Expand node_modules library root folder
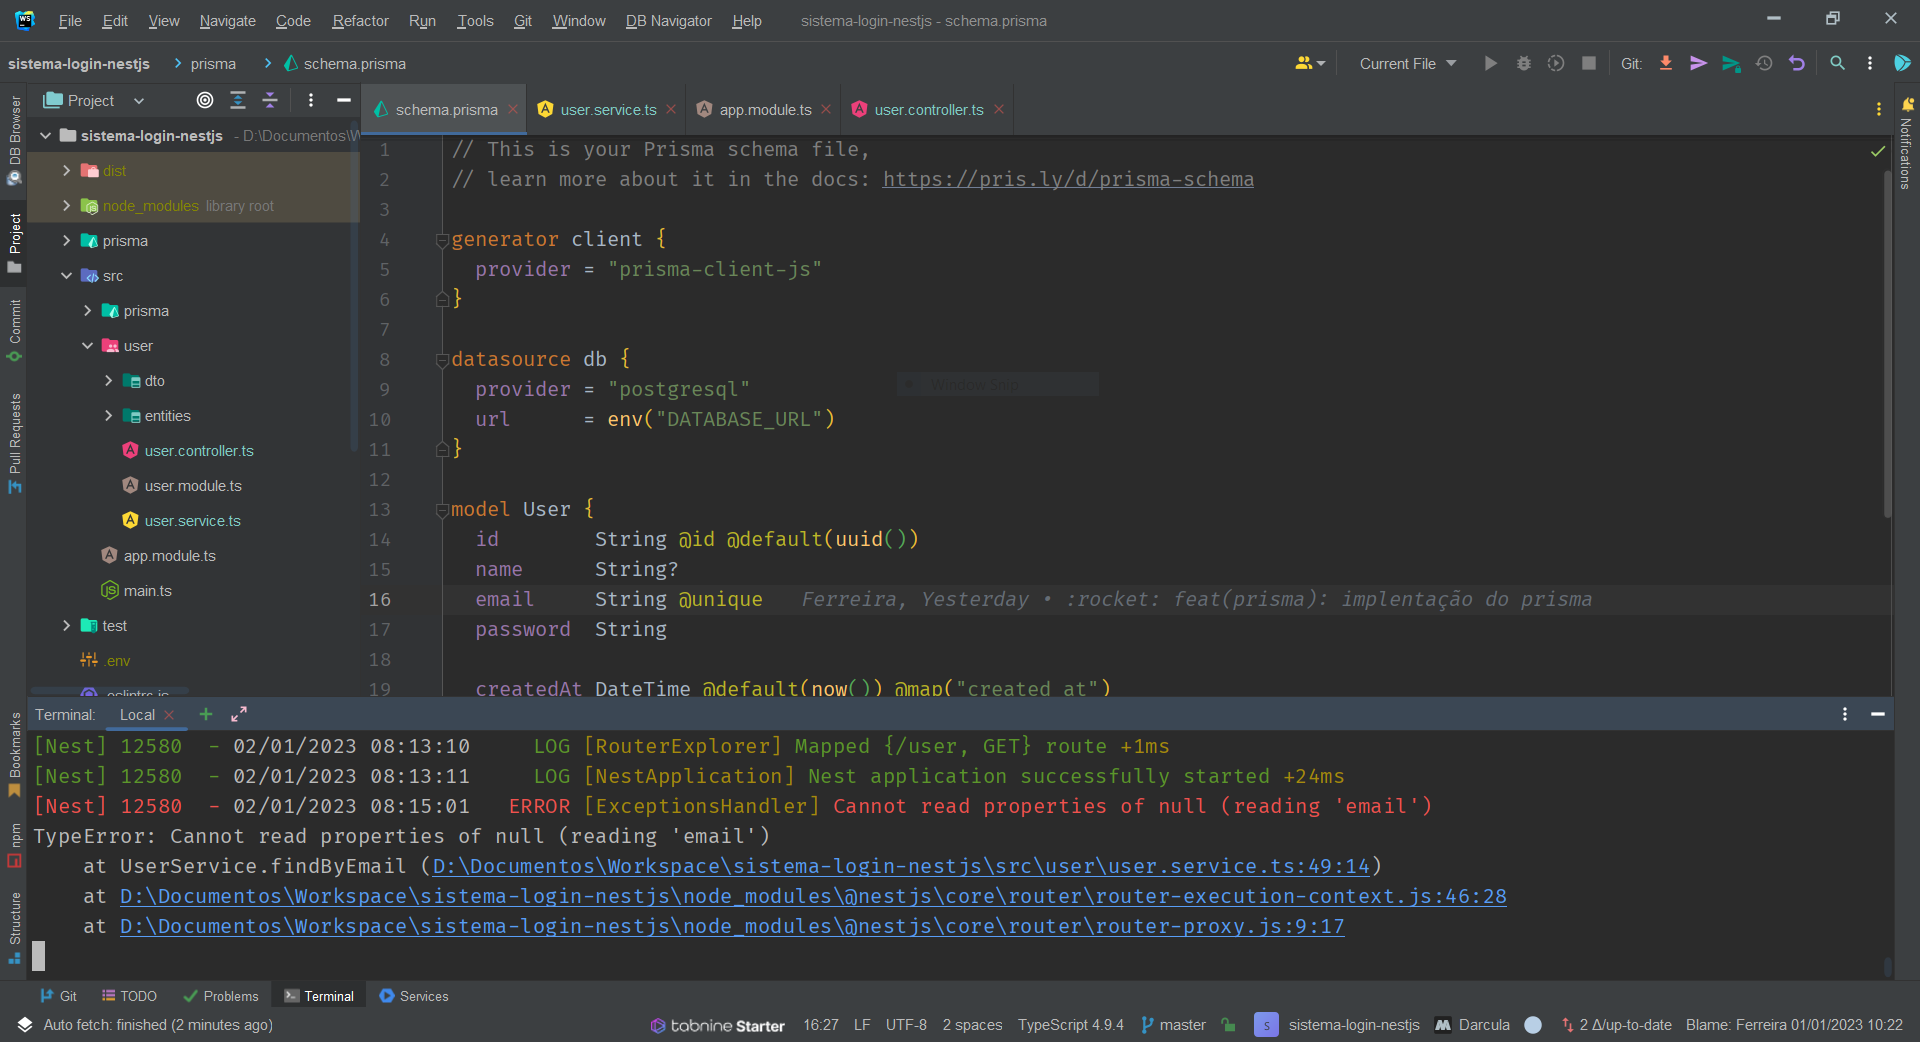This screenshot has width=1920, height=1042. [66, 206]
